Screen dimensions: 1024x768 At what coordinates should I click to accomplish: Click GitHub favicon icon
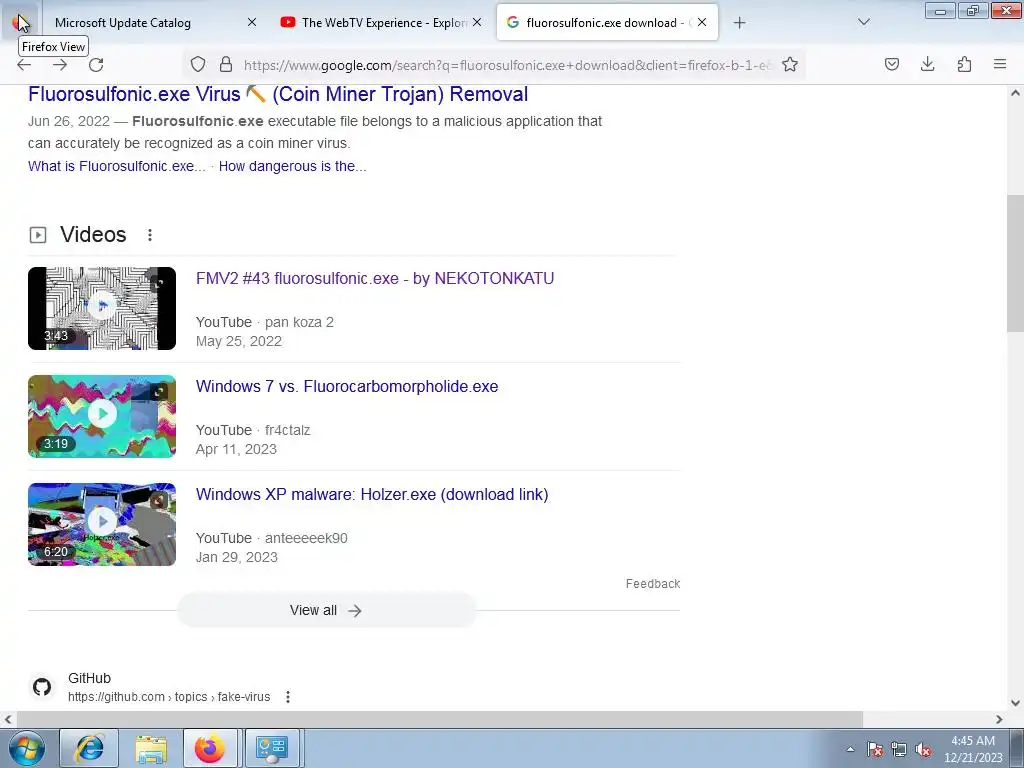pos(42,687)
